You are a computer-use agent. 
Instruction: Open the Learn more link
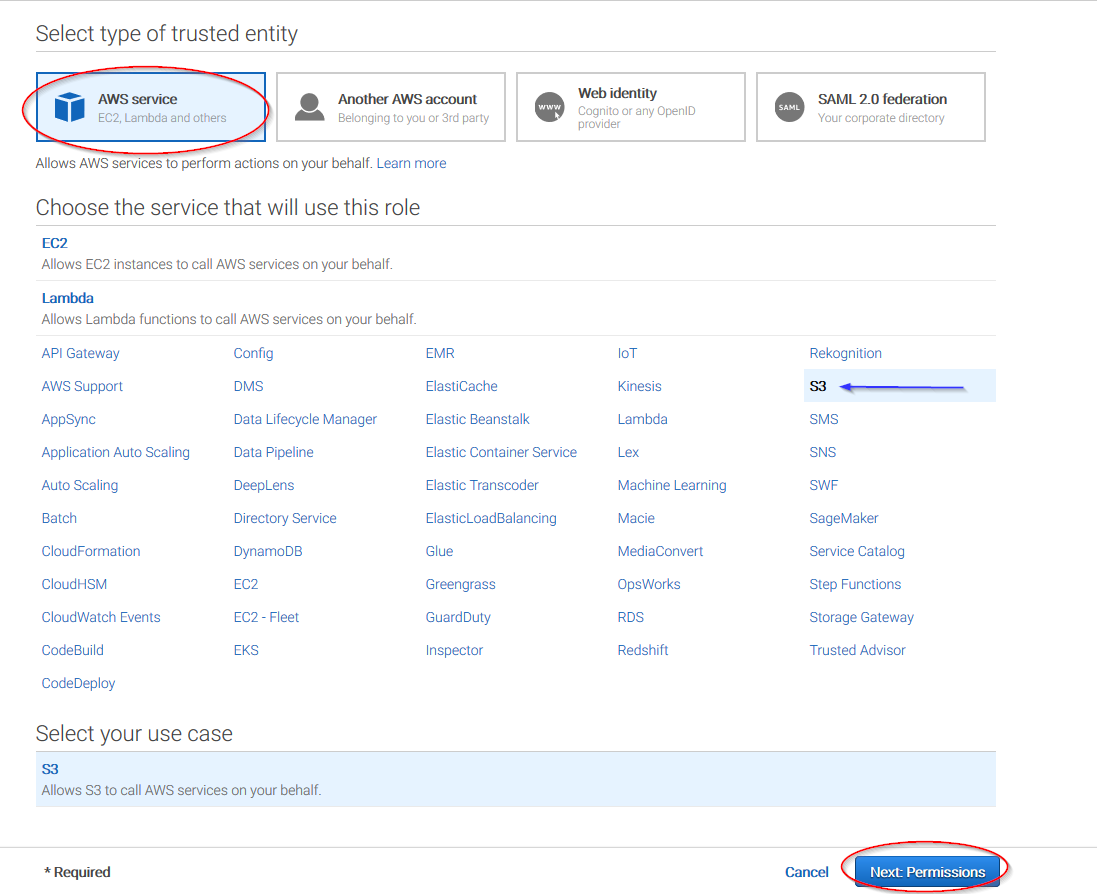(411, 163)
